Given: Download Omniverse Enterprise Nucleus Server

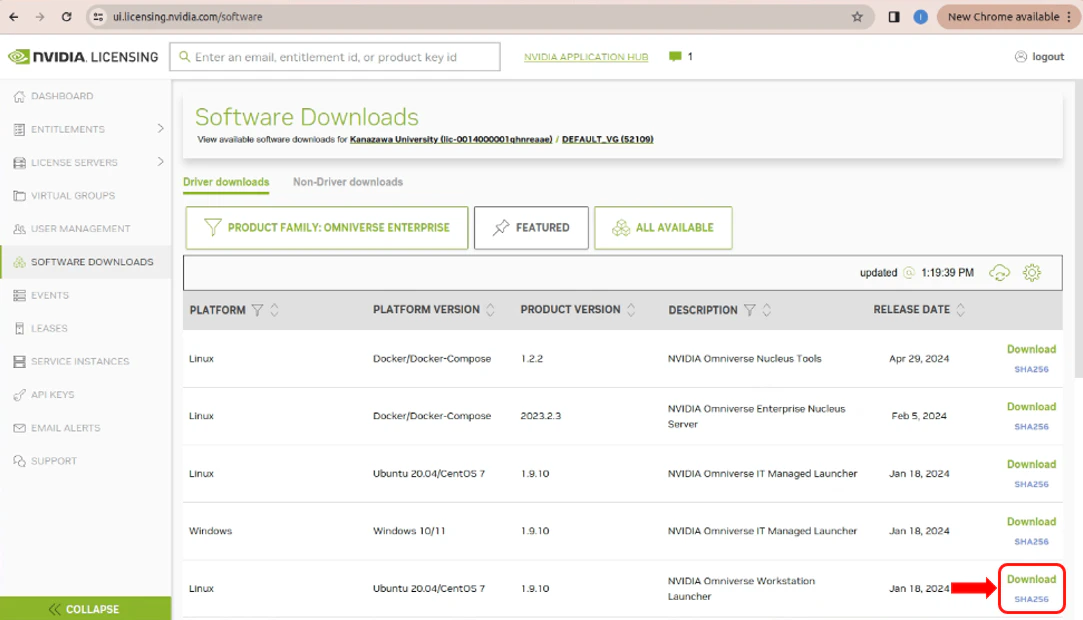Looking at the screenshot, I should (1031, 407).
